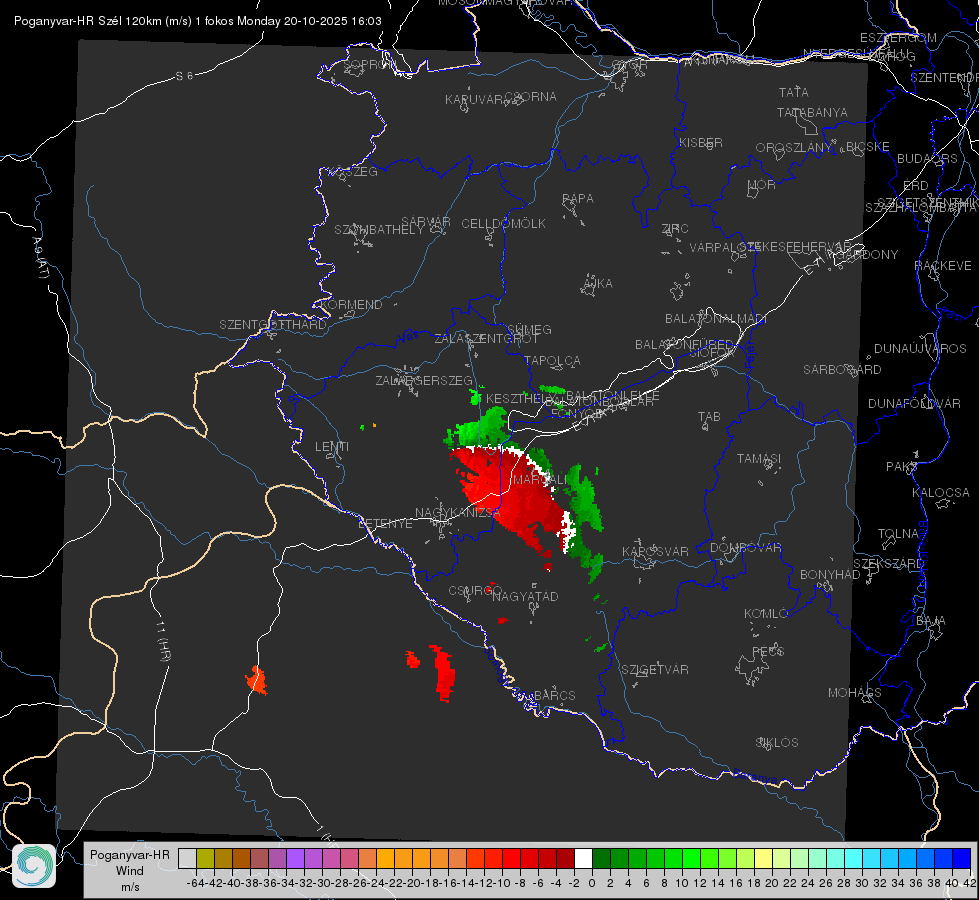Select the TATABANYA city label
979x900 pixels.
click(x=812, y=112)
